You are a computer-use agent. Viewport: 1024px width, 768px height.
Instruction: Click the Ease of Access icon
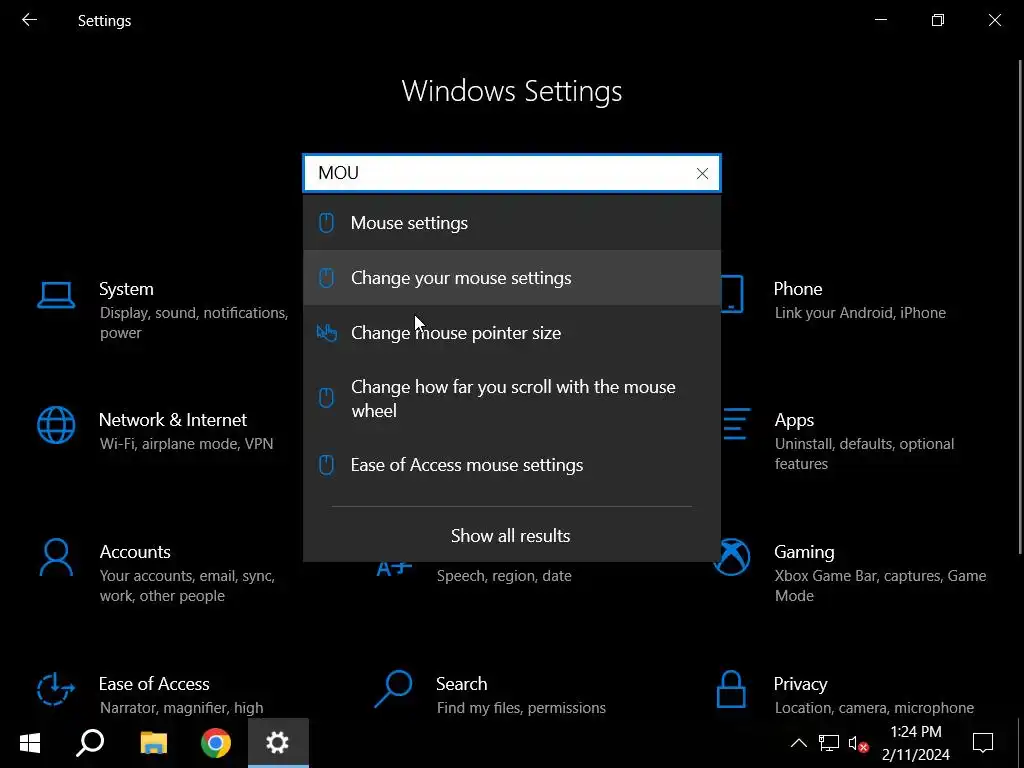(56, 689)
